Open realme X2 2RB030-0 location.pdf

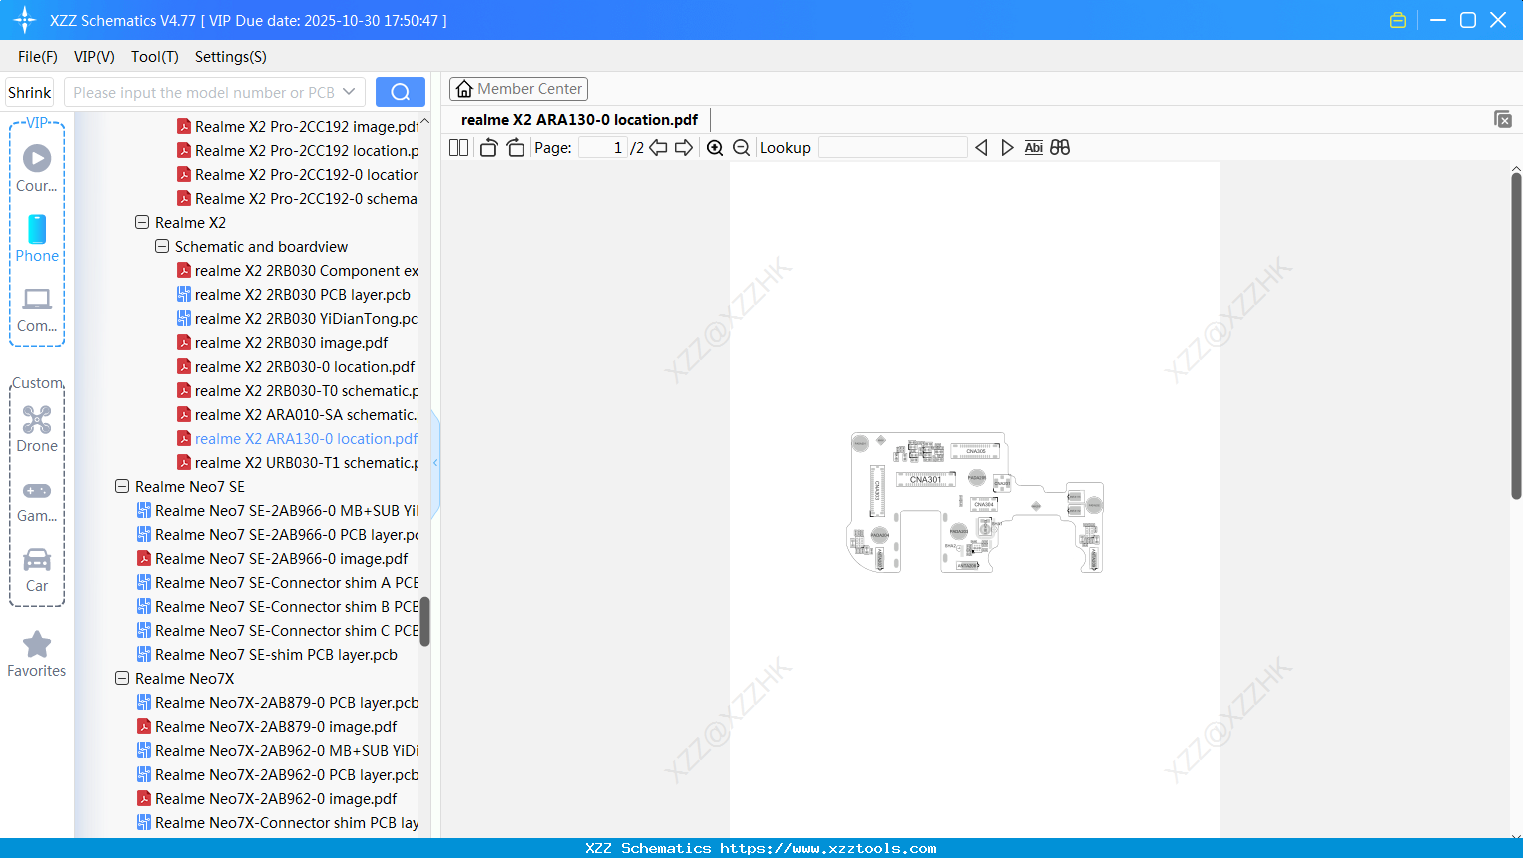[296, 367]
